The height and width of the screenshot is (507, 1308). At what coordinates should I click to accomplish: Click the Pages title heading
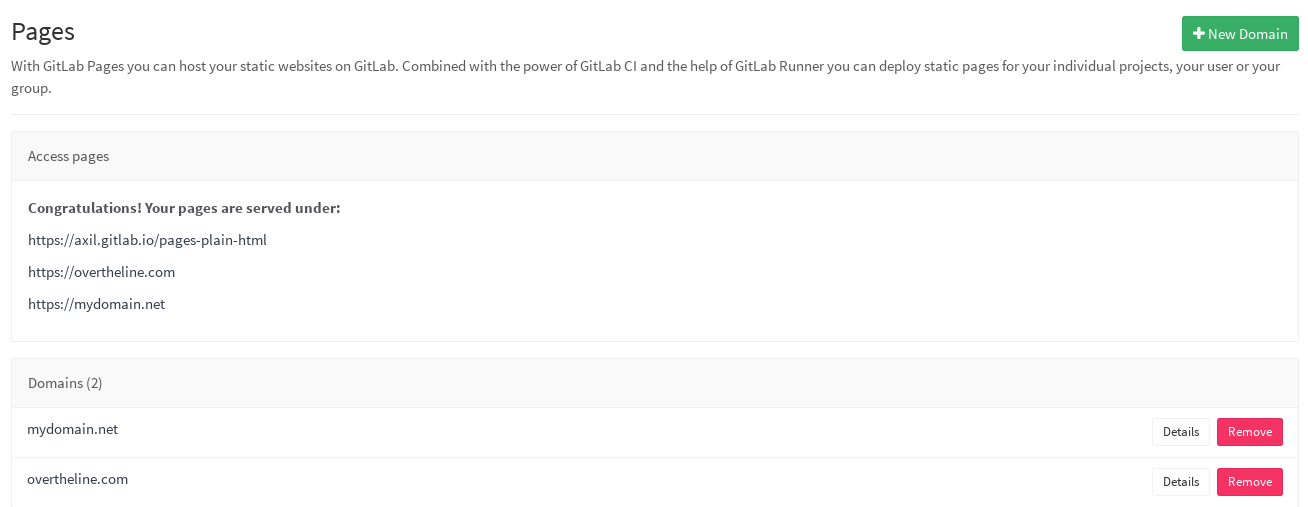[x=43, y=31]
